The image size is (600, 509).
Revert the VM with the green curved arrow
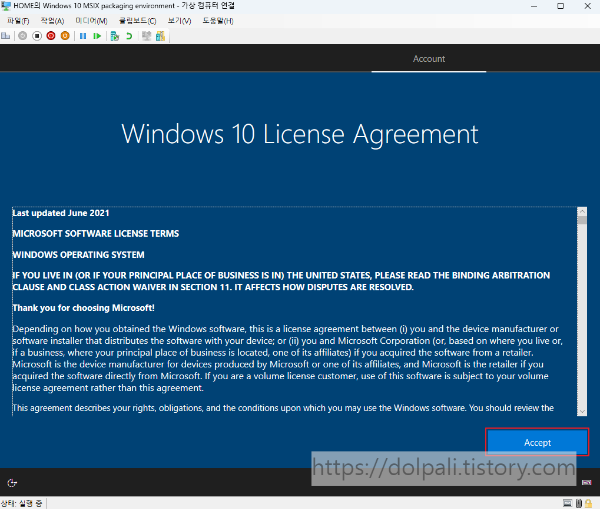point(129,36)
